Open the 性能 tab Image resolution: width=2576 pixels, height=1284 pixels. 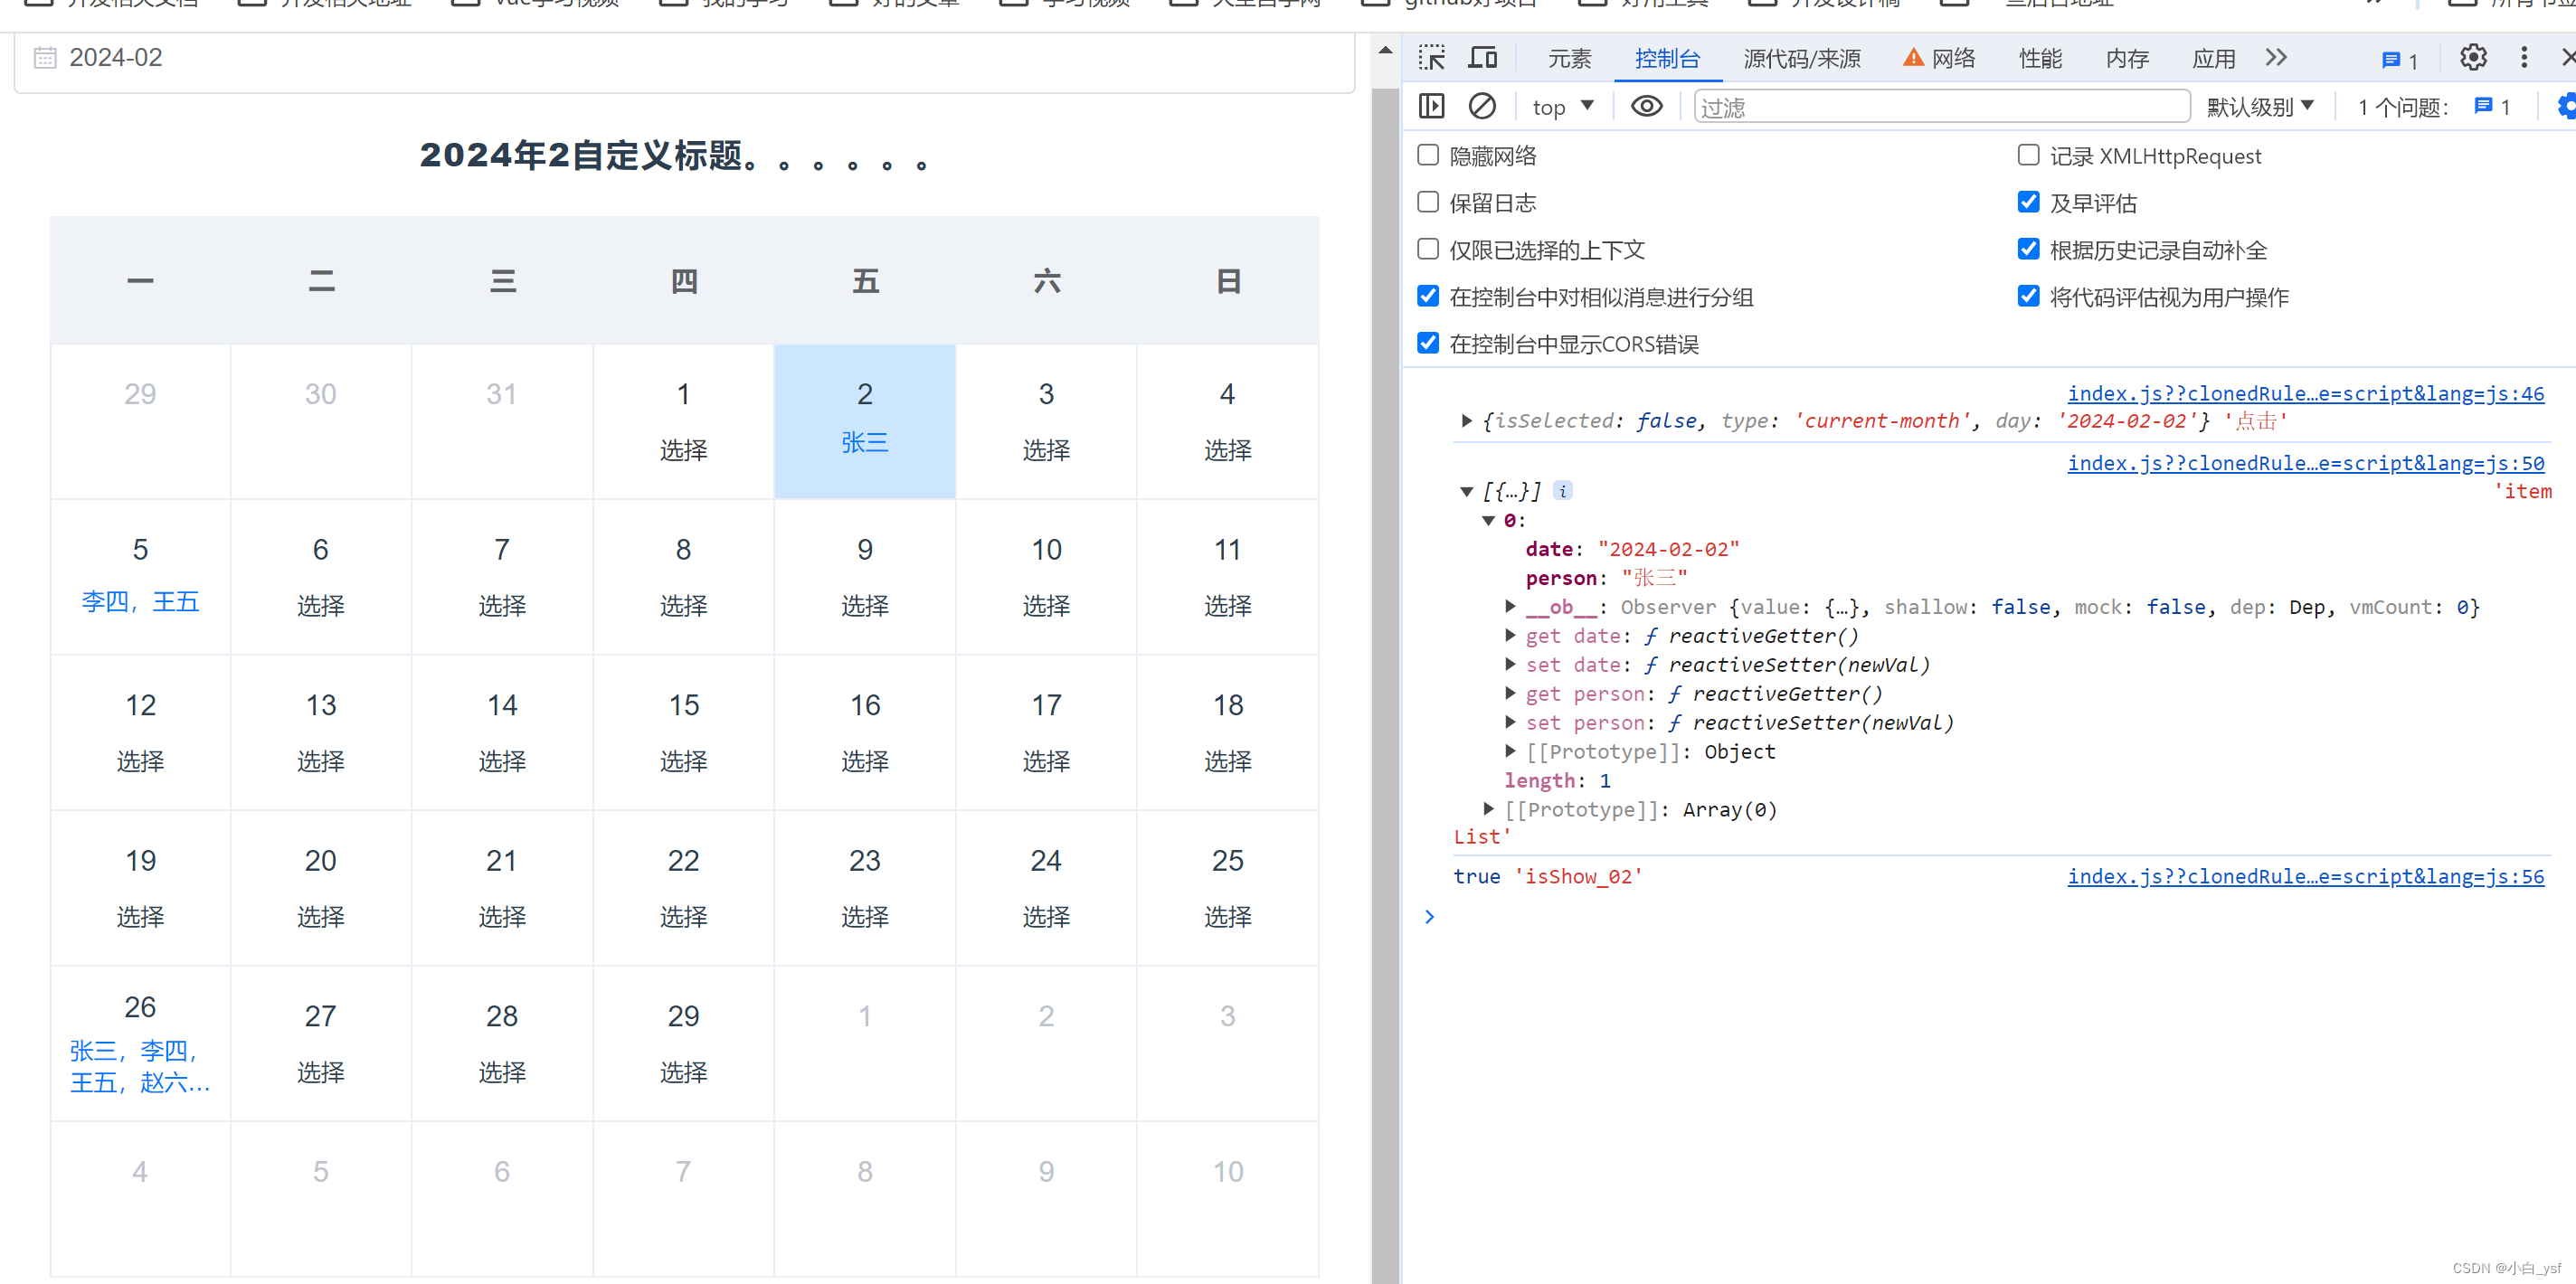2040,59
